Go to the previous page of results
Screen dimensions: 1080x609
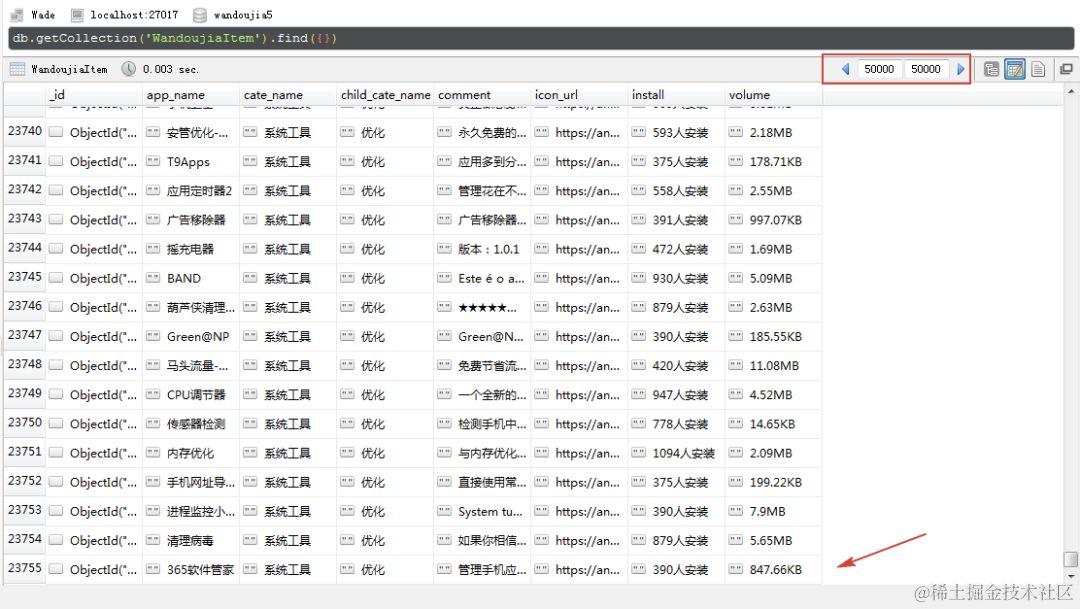[x=845, y=69]
